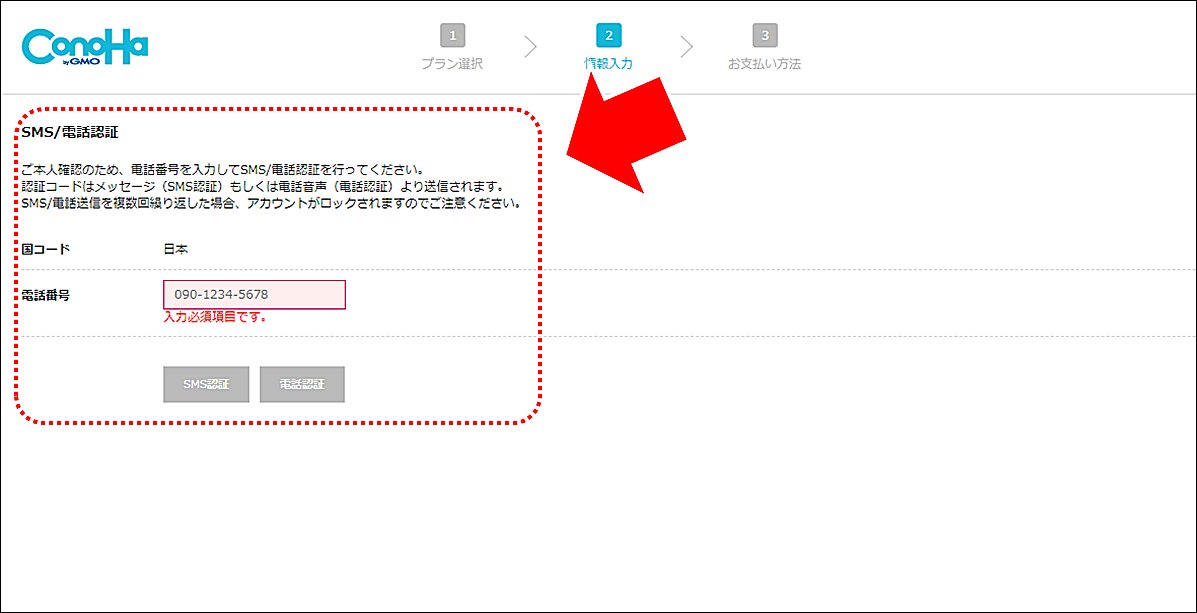This screenshot has width=1197, height=613.
Task: Select the step 1 number badge
Action: pyautogui.click(x=452, y=36)
